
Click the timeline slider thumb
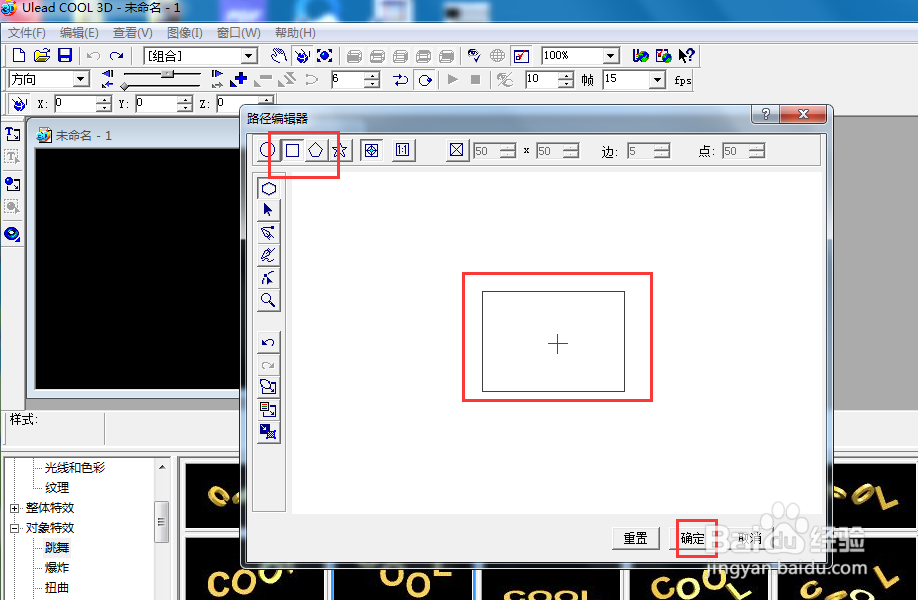168,74
